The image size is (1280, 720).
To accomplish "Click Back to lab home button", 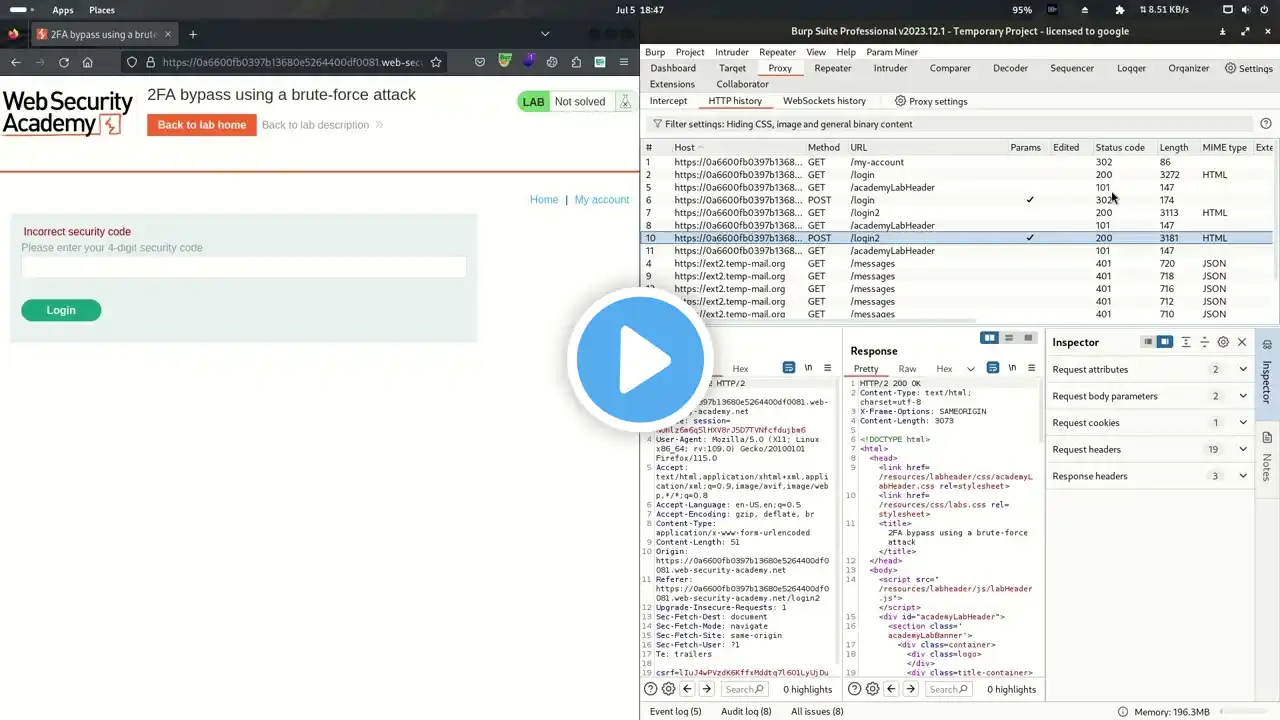I will (x=202, y=125).
